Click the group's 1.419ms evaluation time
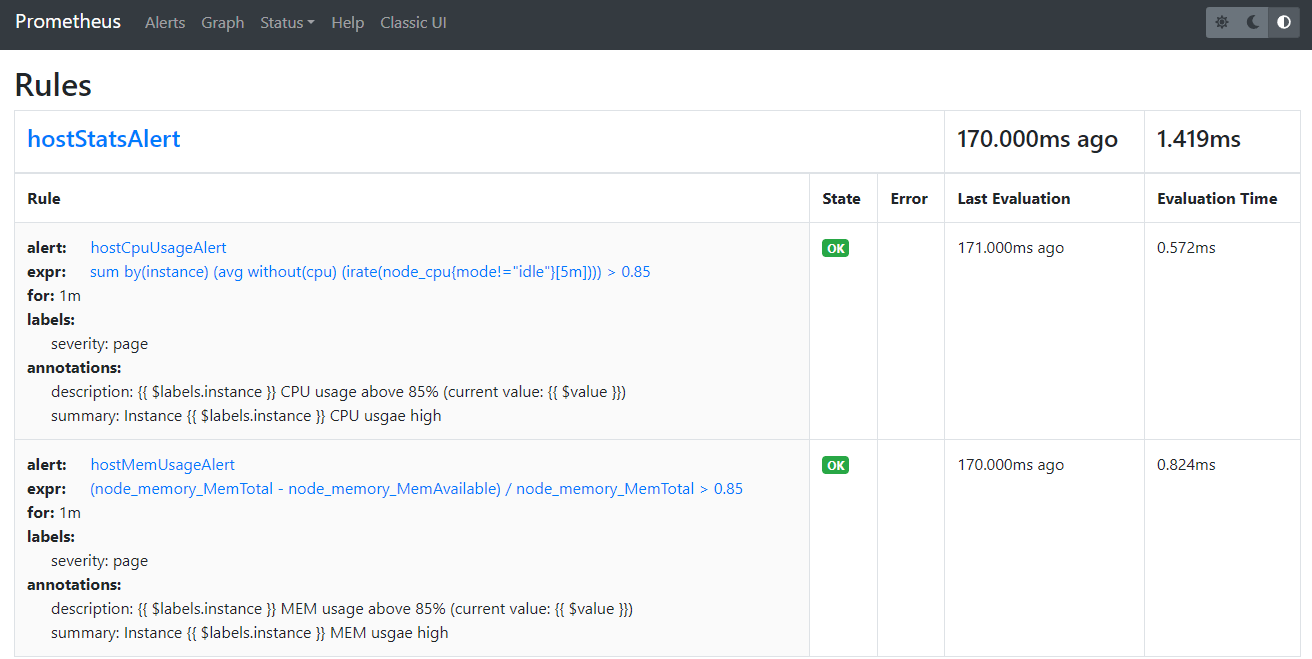Image resolution: width=1312 pixels, height=659 pixels. pyautogui.click(x=1198, y=140)
